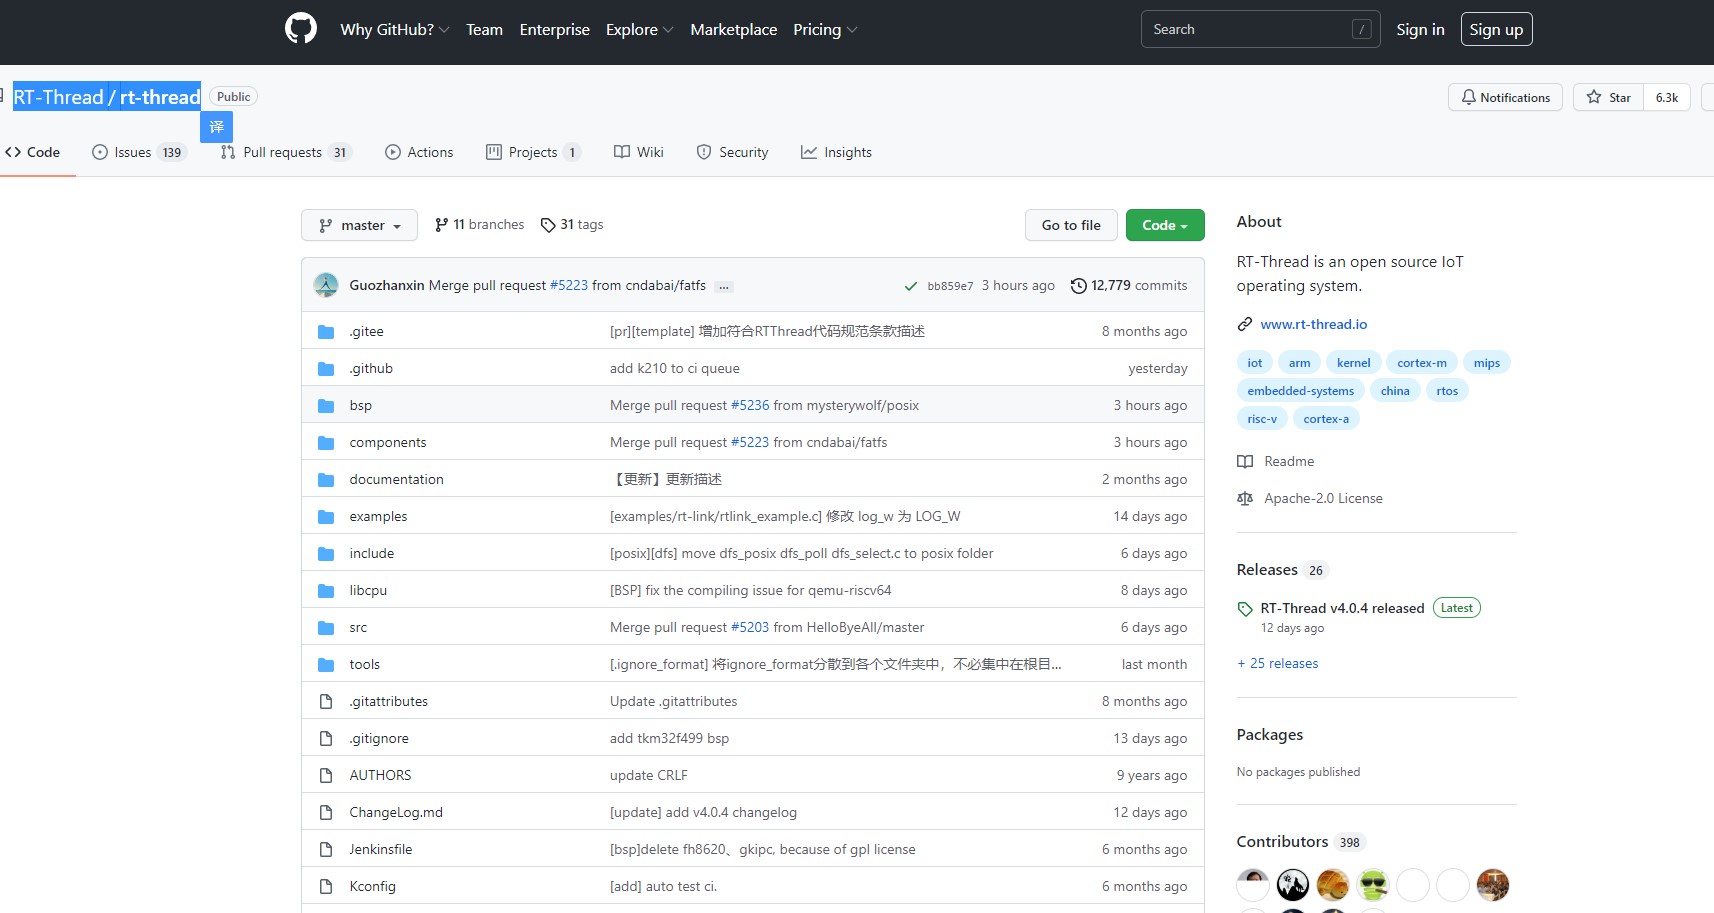Open the Security tab
The width and height of the screenshot is (1714, 913).
click(733, 152)
